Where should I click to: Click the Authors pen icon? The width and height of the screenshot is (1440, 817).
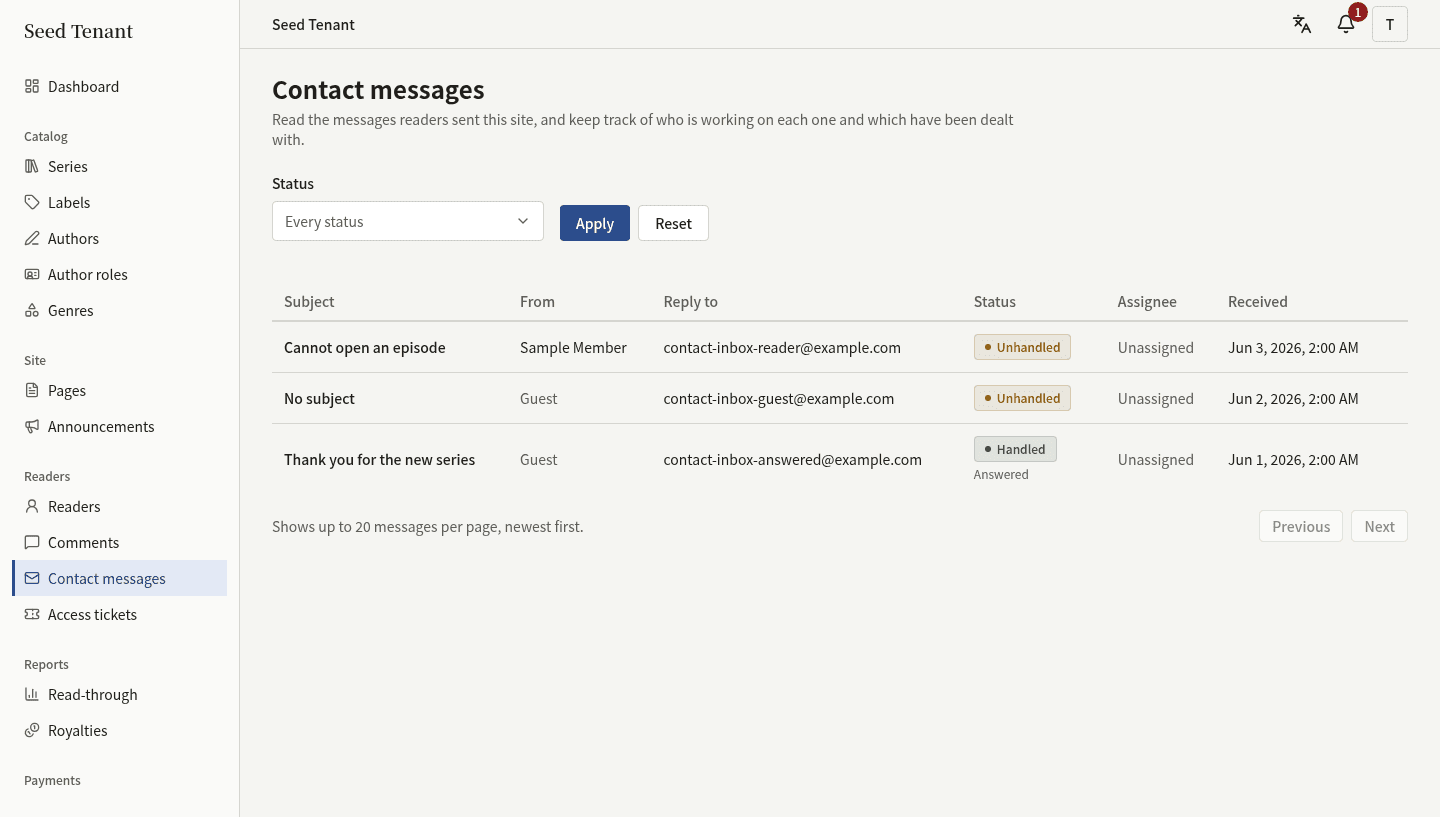point(32,238)
